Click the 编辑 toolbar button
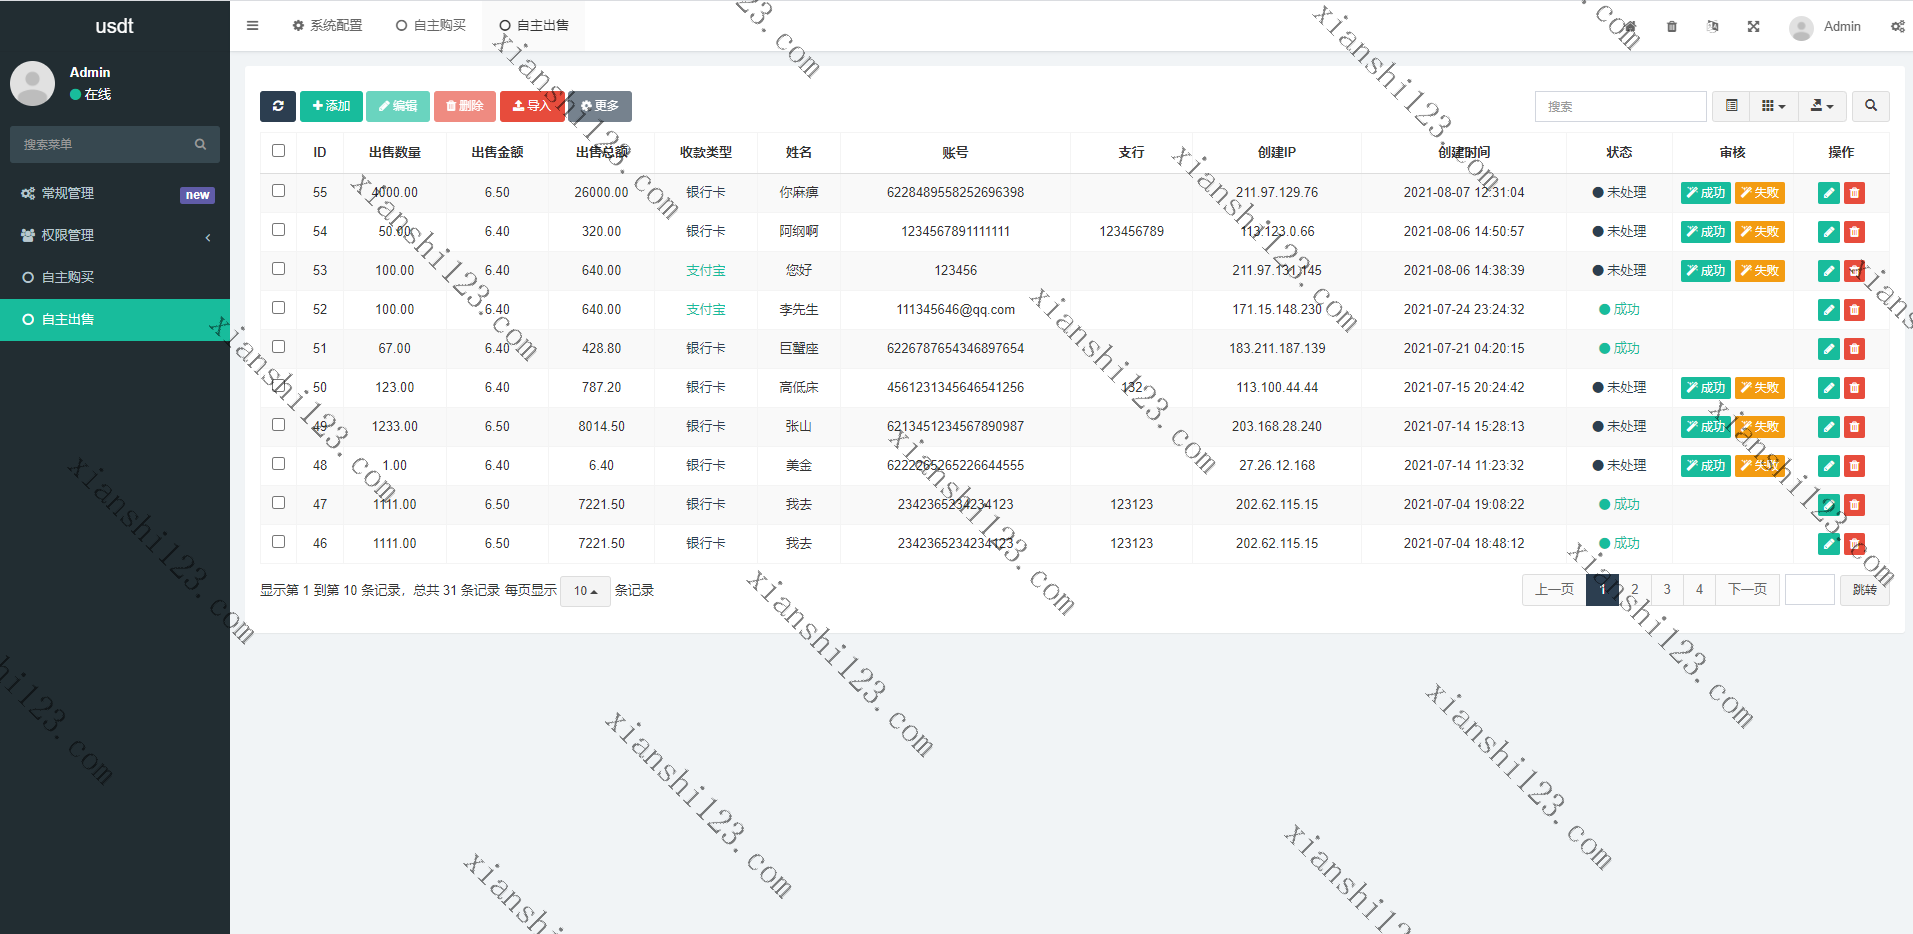 pos(398,106)
